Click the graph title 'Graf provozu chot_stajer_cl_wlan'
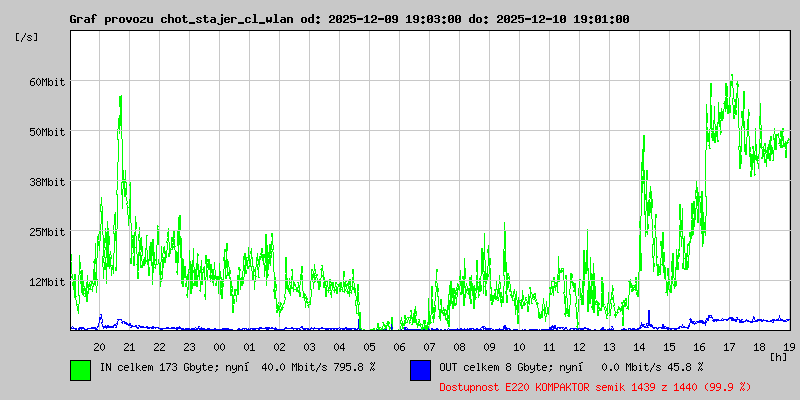This screenshot has width=800, height=400. pyautogui.click(x=181, y=19)
